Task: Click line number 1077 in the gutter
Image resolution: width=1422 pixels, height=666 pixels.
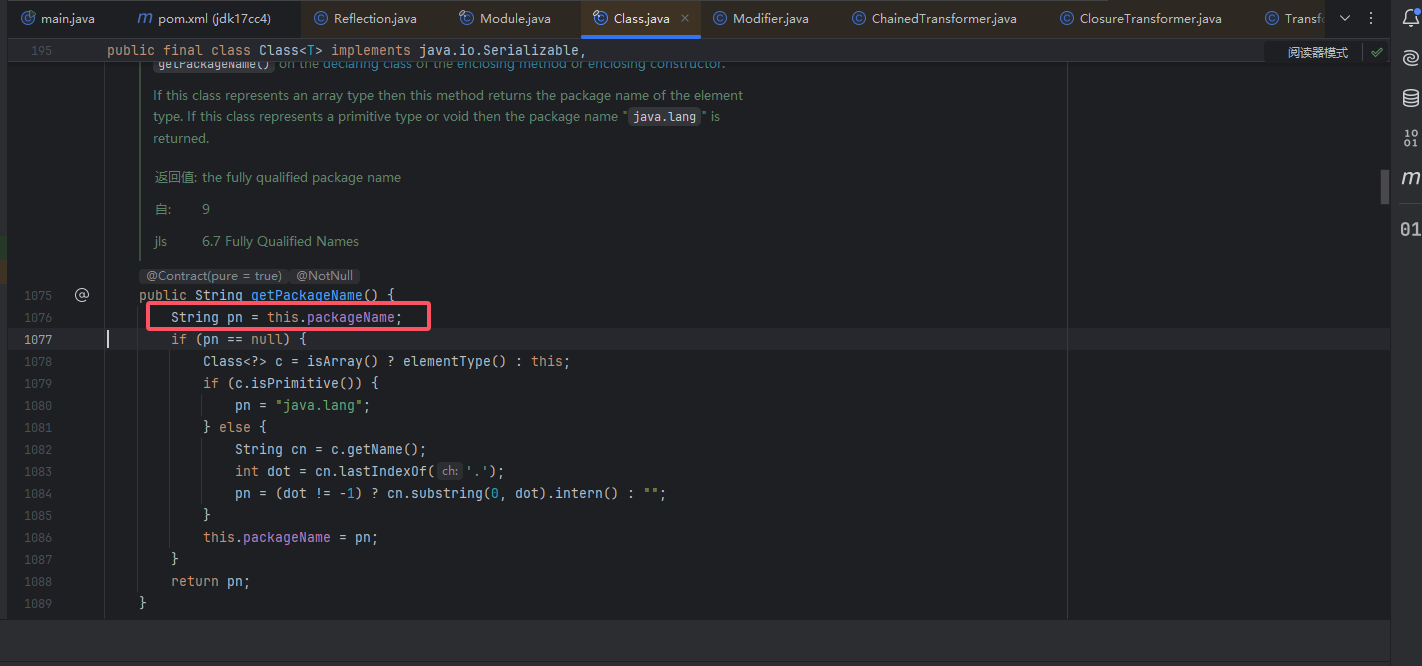Action: tap(38, 339)
